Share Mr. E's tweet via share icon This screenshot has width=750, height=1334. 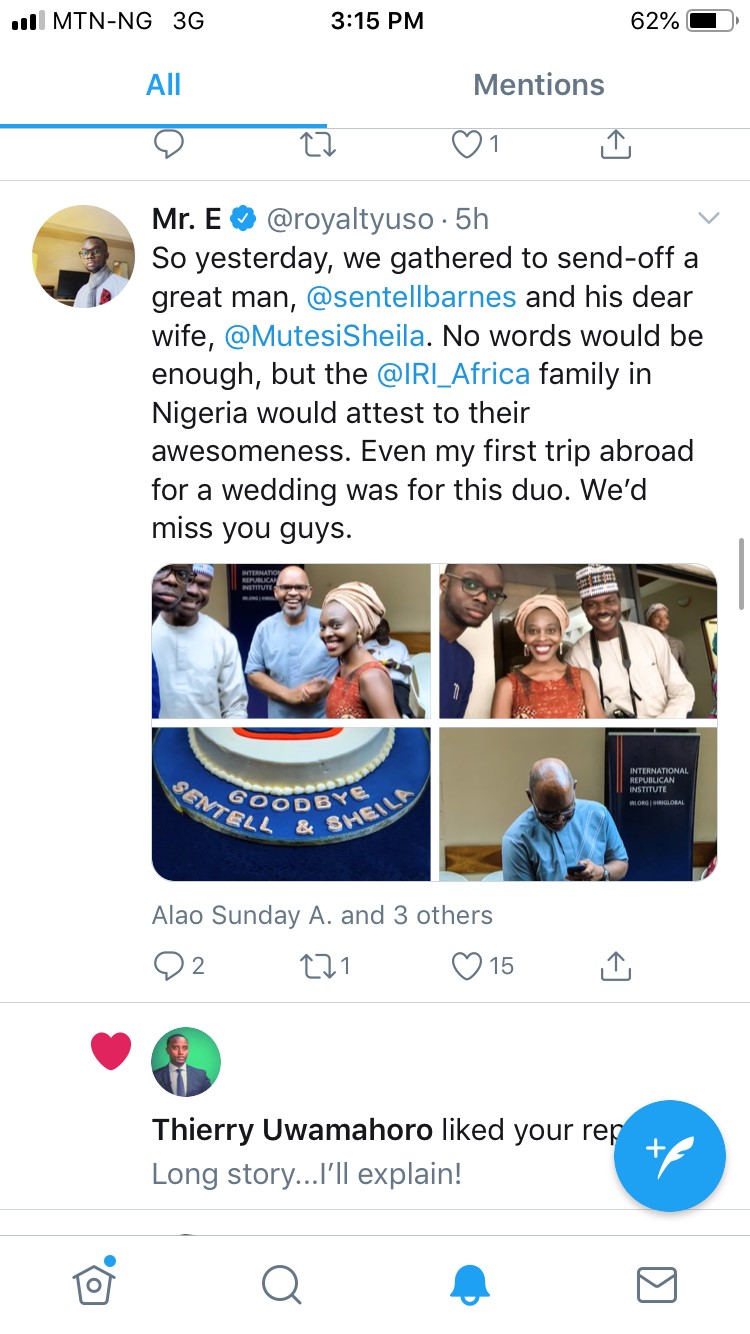click(x=615, y=965)
